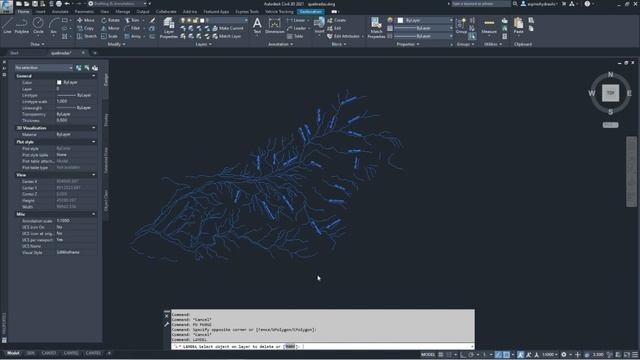Toggle the highlighted polar tracking status bar button
The height and width of the screenshot is (360, 640).
click(498, 355)
